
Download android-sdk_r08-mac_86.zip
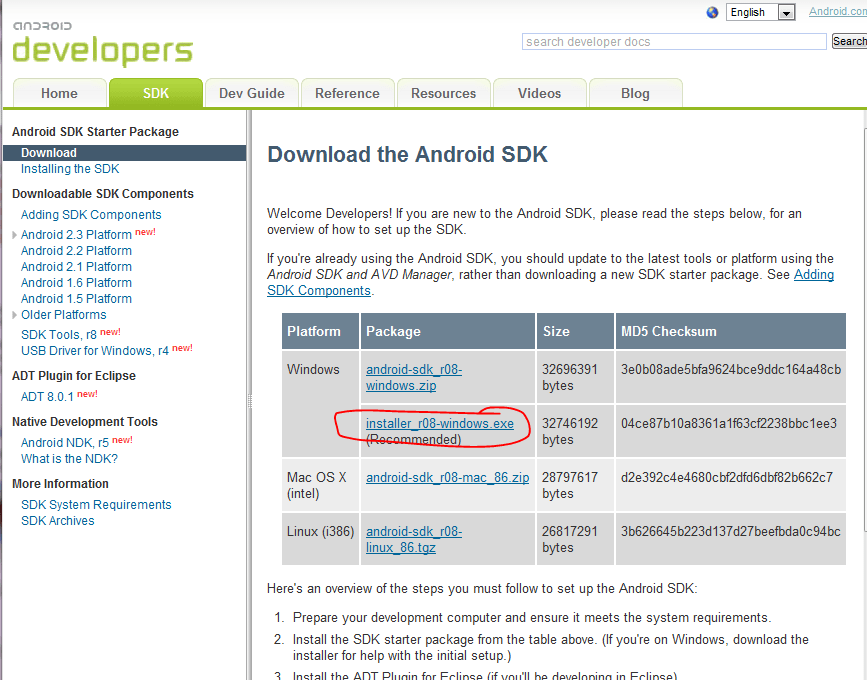[x=447, y=477]
